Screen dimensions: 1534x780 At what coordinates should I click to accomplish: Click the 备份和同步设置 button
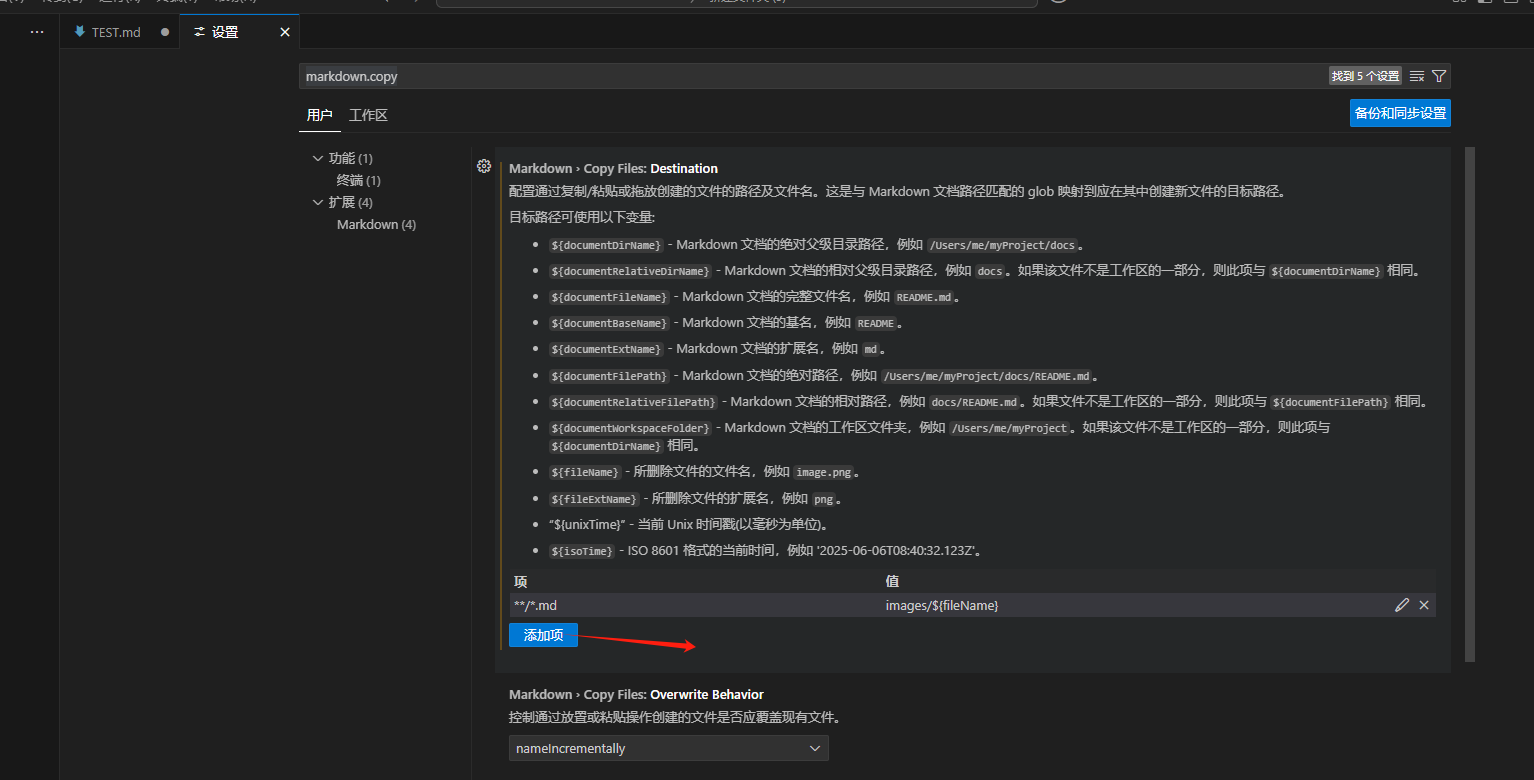(x=1399, y=113)
